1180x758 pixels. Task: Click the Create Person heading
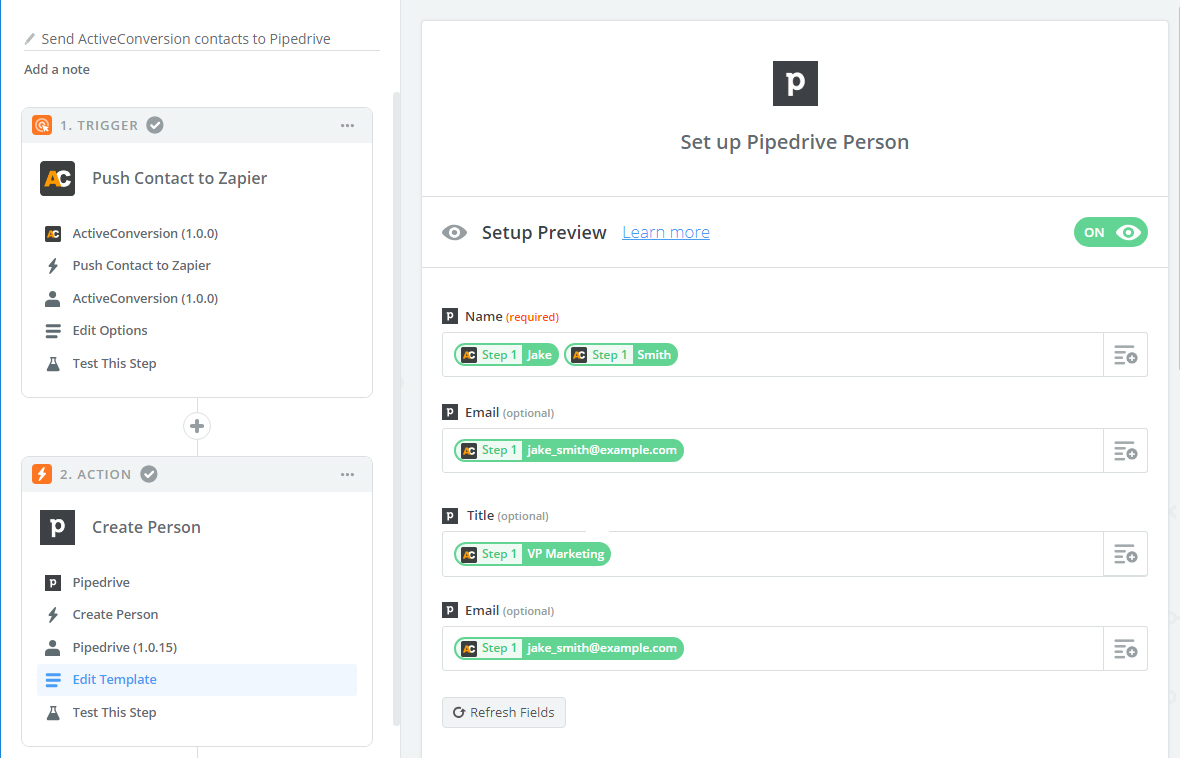[x=147, y=528]
